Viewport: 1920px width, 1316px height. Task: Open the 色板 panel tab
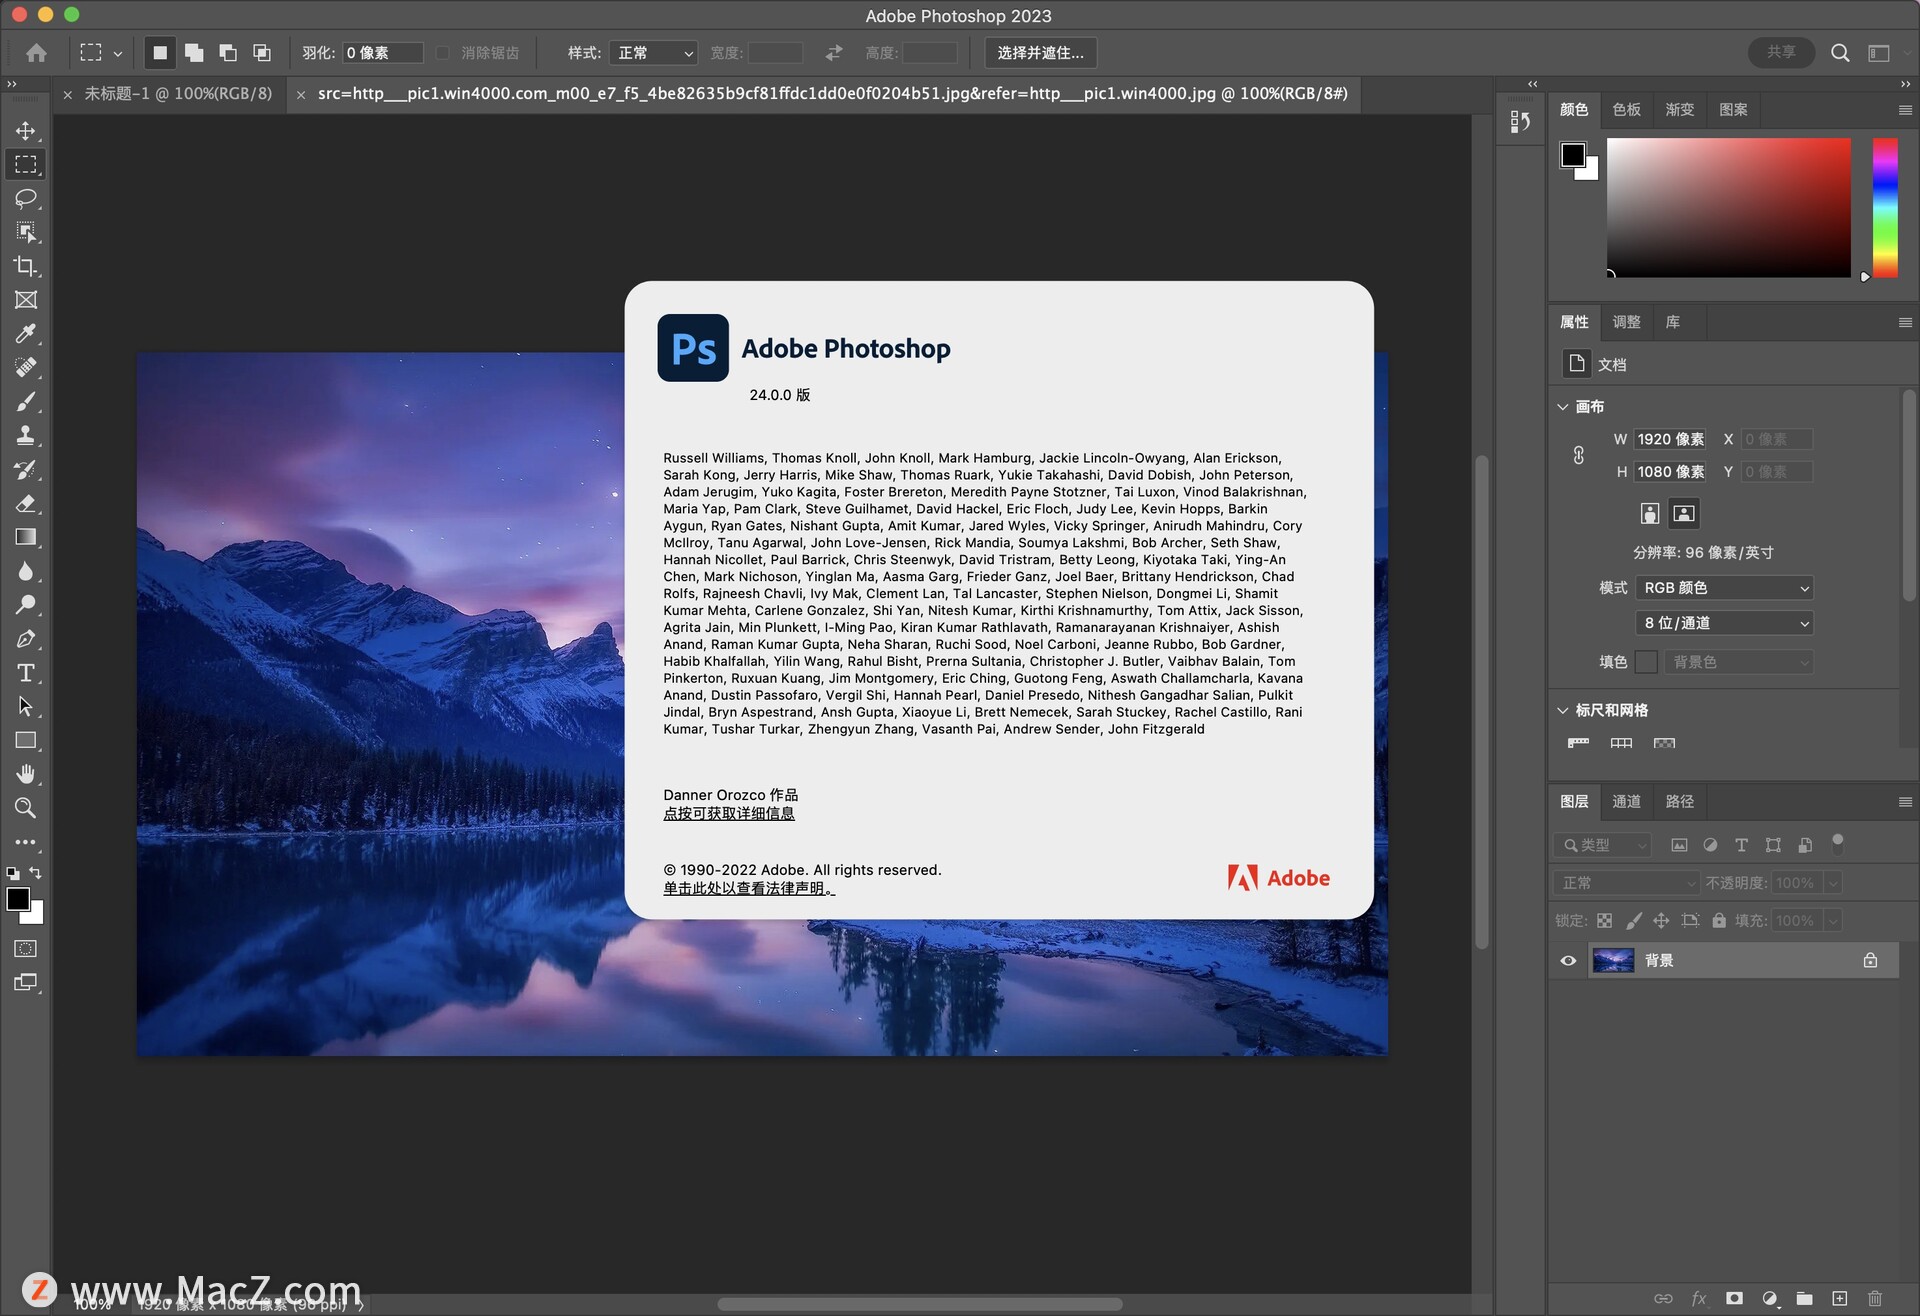[1626, 110]
